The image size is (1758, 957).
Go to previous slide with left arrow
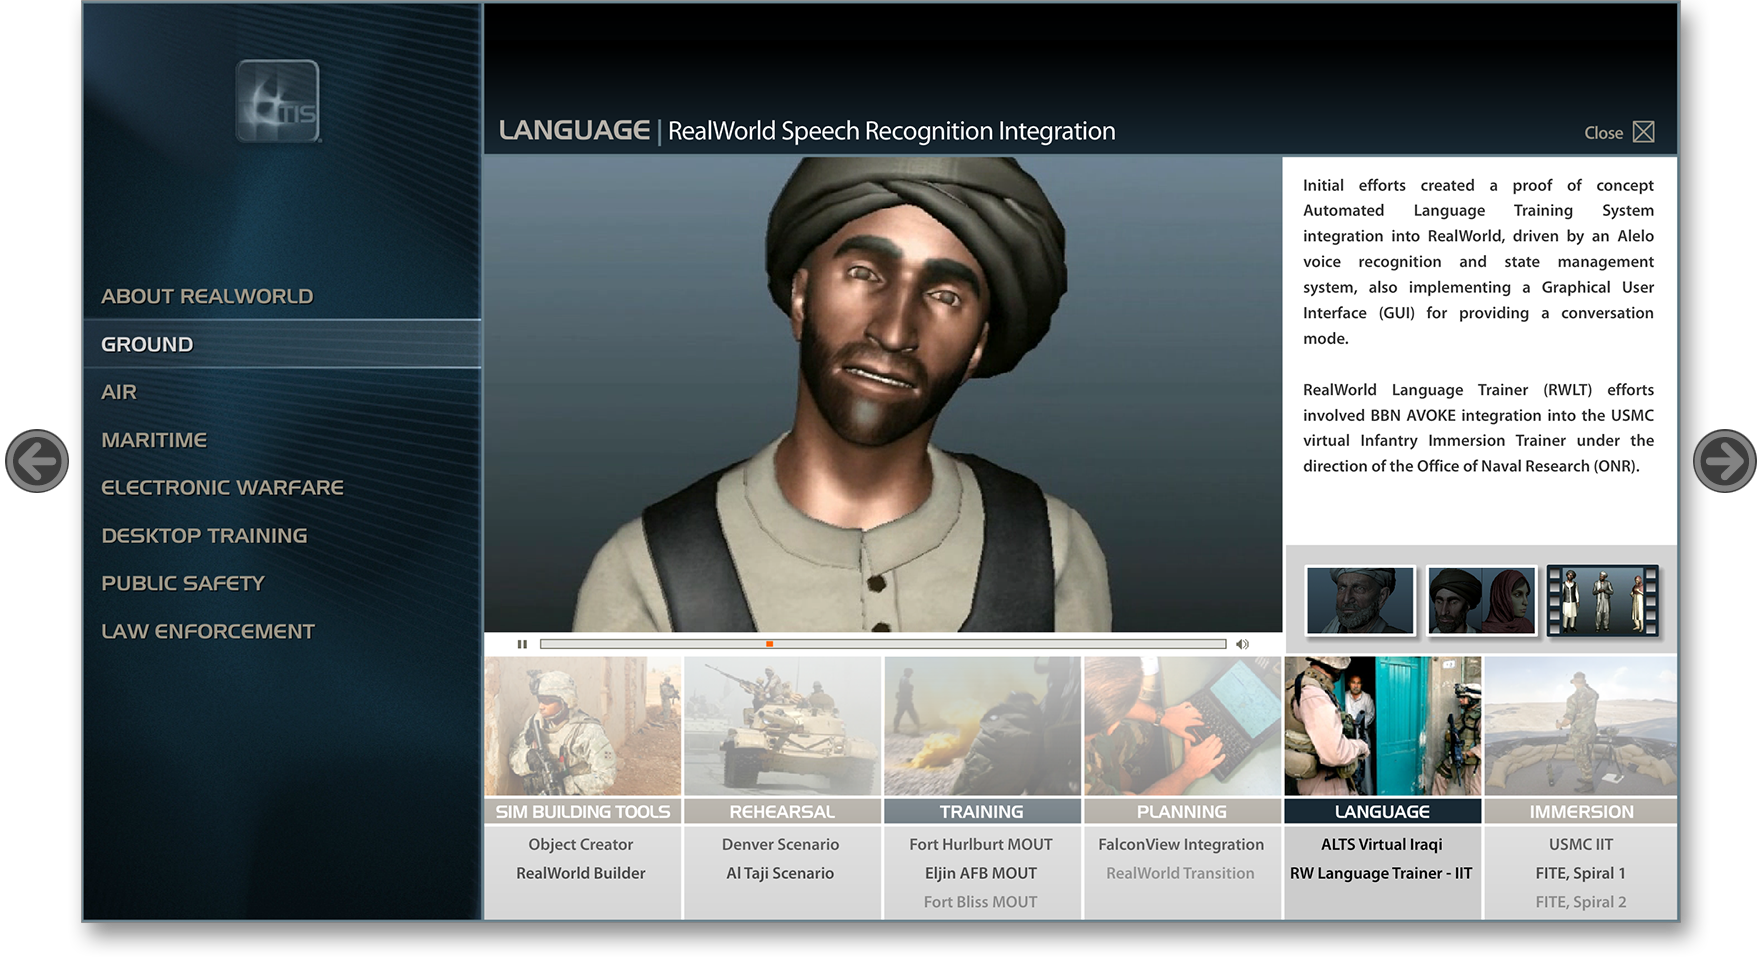(x=37, y=461)
